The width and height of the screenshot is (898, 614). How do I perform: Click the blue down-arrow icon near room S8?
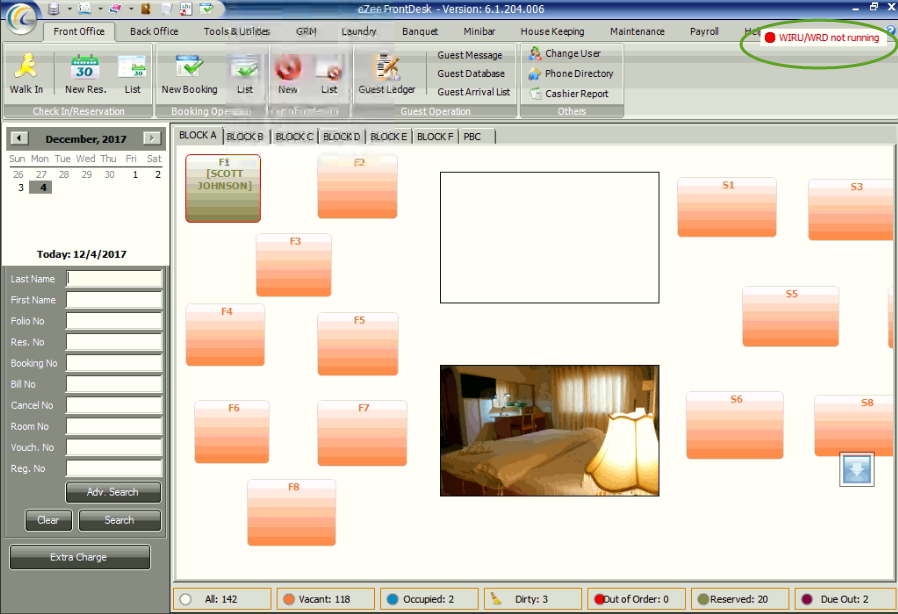[857, 470]
